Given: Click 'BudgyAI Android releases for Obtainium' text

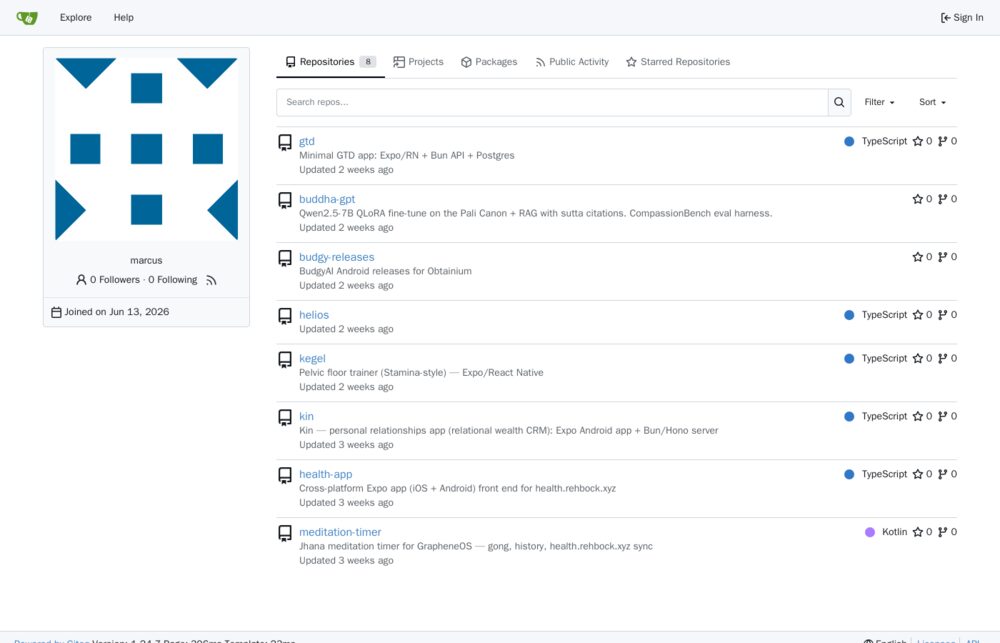Looking at the screenshot, I should [385, 271].
